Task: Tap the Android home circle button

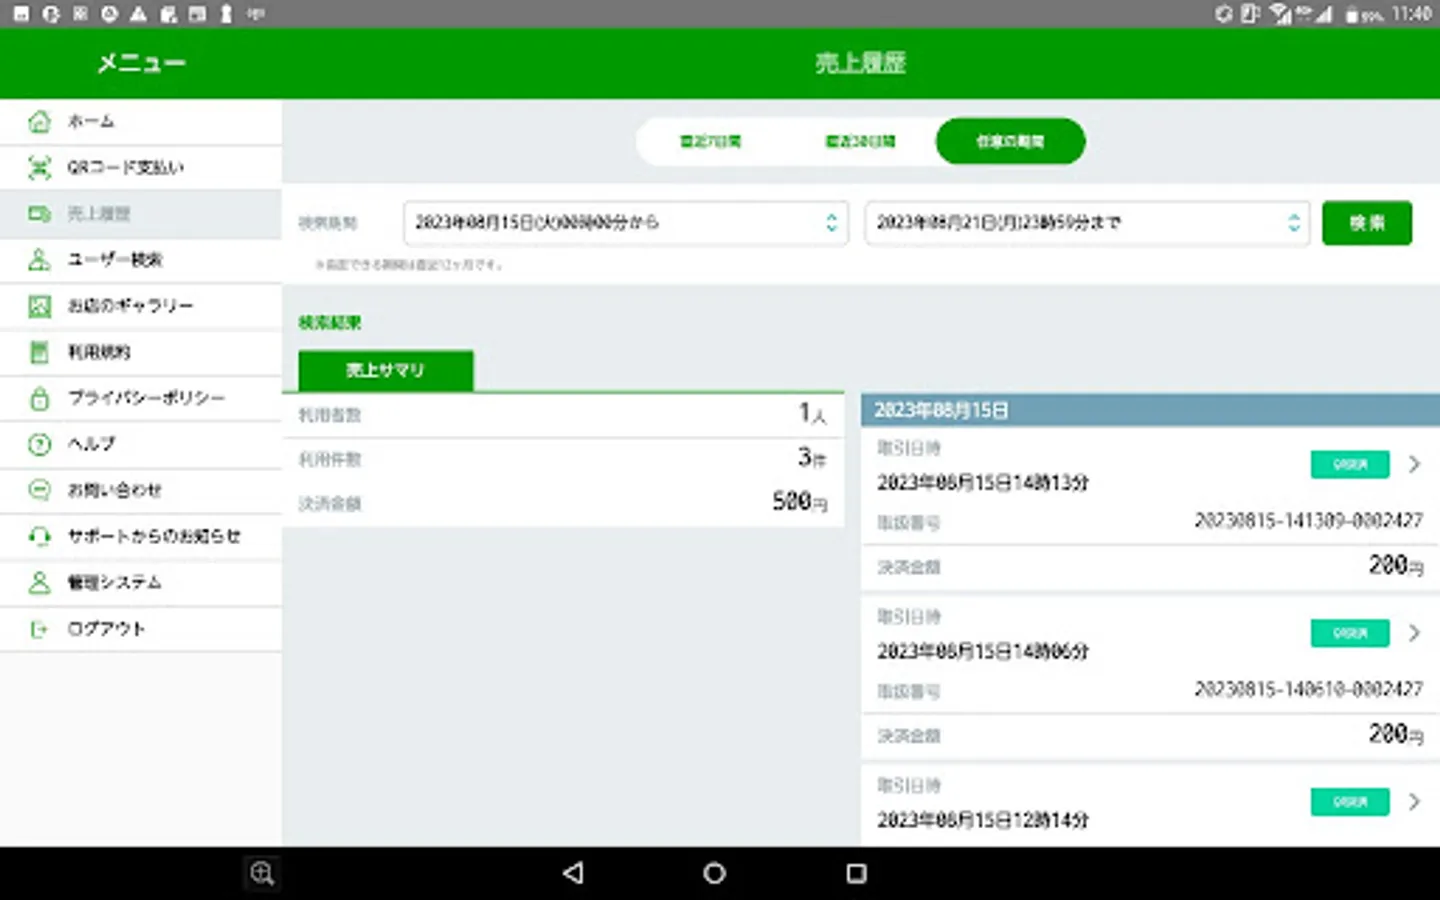Action: (714, 873)
